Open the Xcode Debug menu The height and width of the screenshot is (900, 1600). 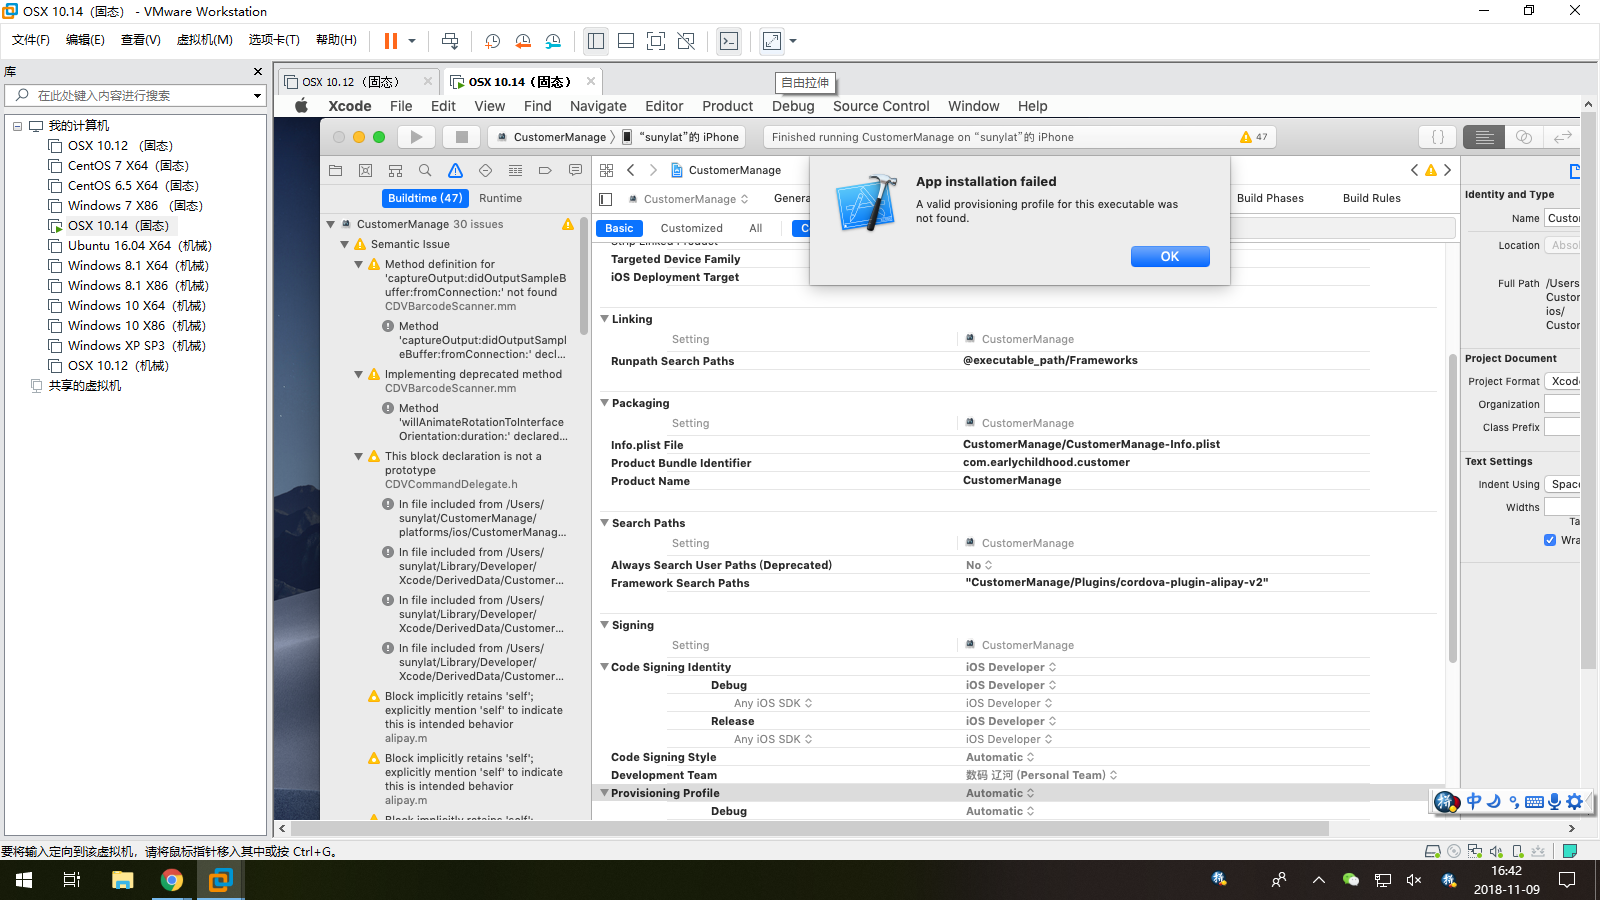(793, 106)
